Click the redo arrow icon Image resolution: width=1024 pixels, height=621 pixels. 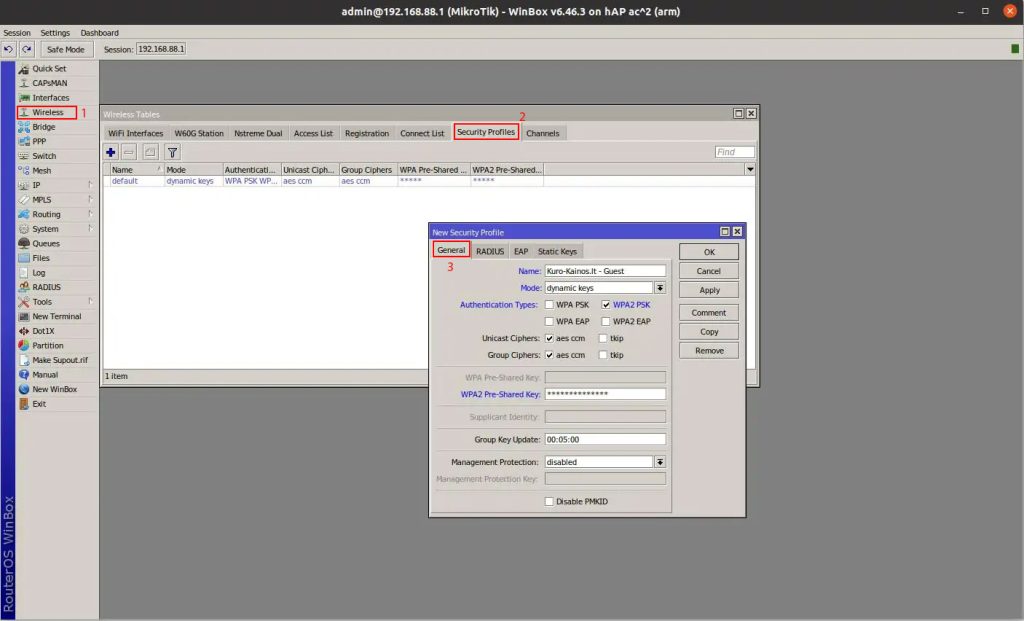click(x=27, y=49)
